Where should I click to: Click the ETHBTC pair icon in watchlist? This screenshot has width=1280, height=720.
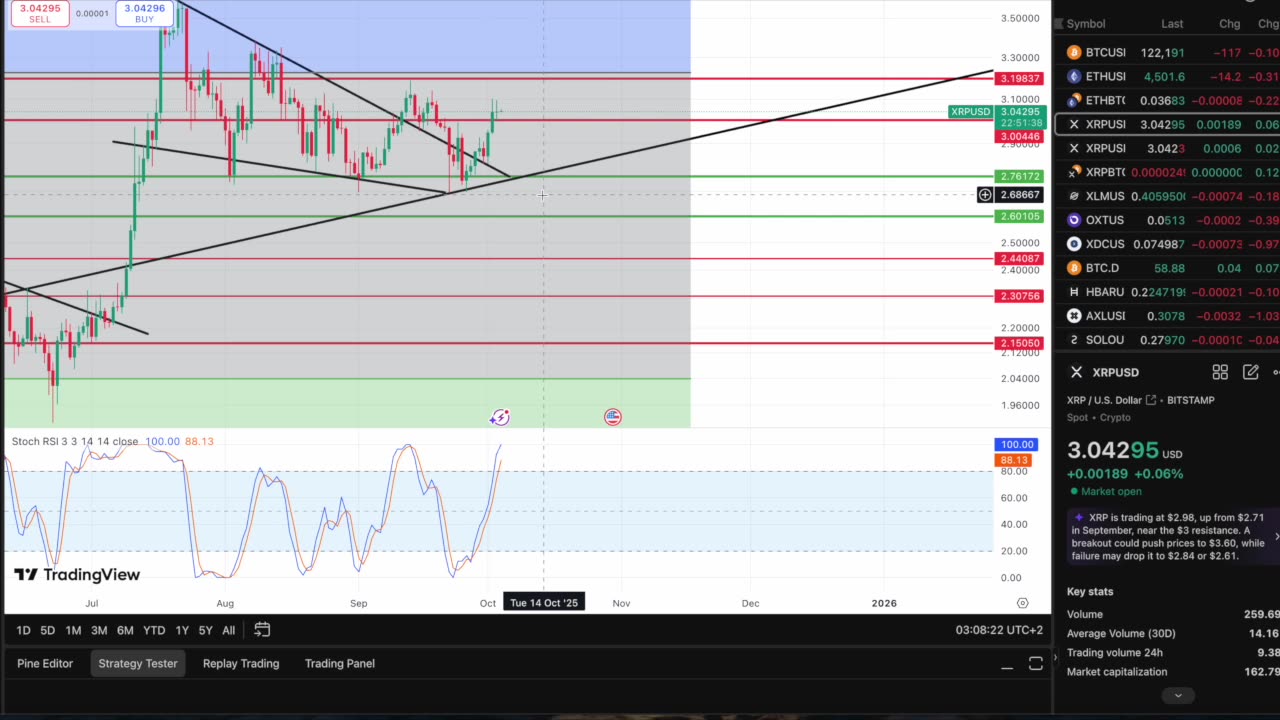click(x=1074, y=100)
